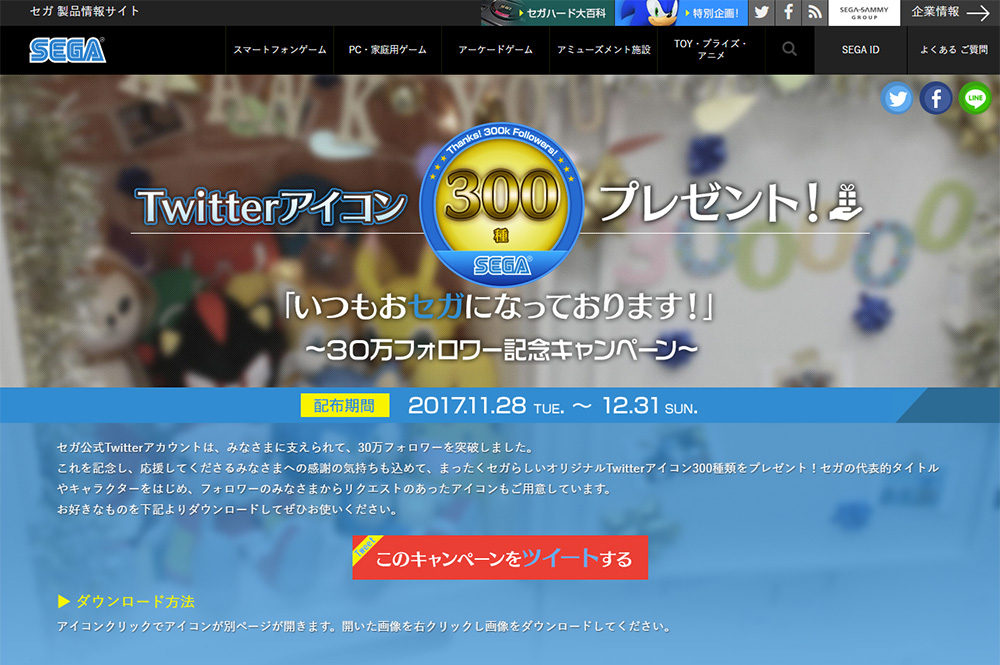1000x665 pixels.
Task: Share via round Twitter button
Action: [897, 98]
